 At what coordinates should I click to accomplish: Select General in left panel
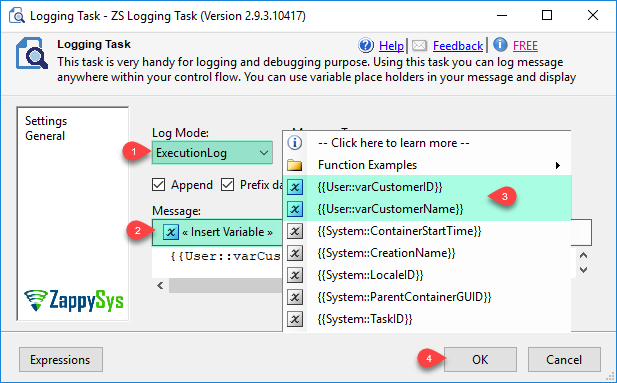pos(45,136)
